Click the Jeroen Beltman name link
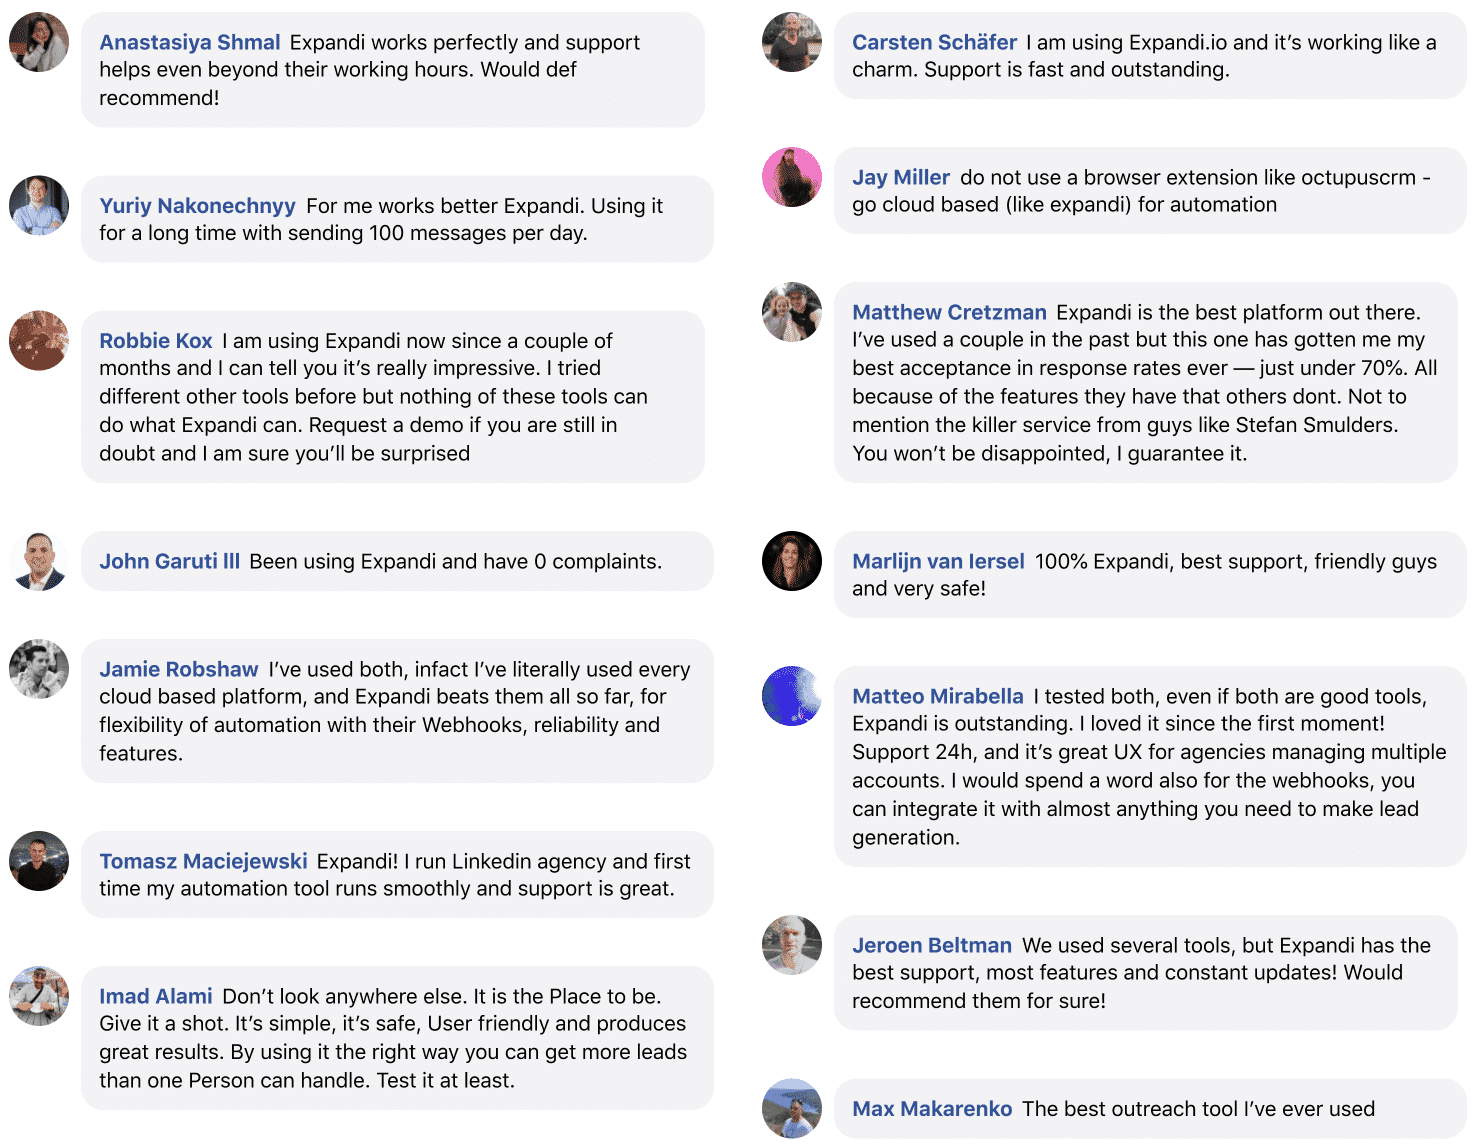The height and width of the screenshot is (1148, 1476). click(x=932, y=945)
